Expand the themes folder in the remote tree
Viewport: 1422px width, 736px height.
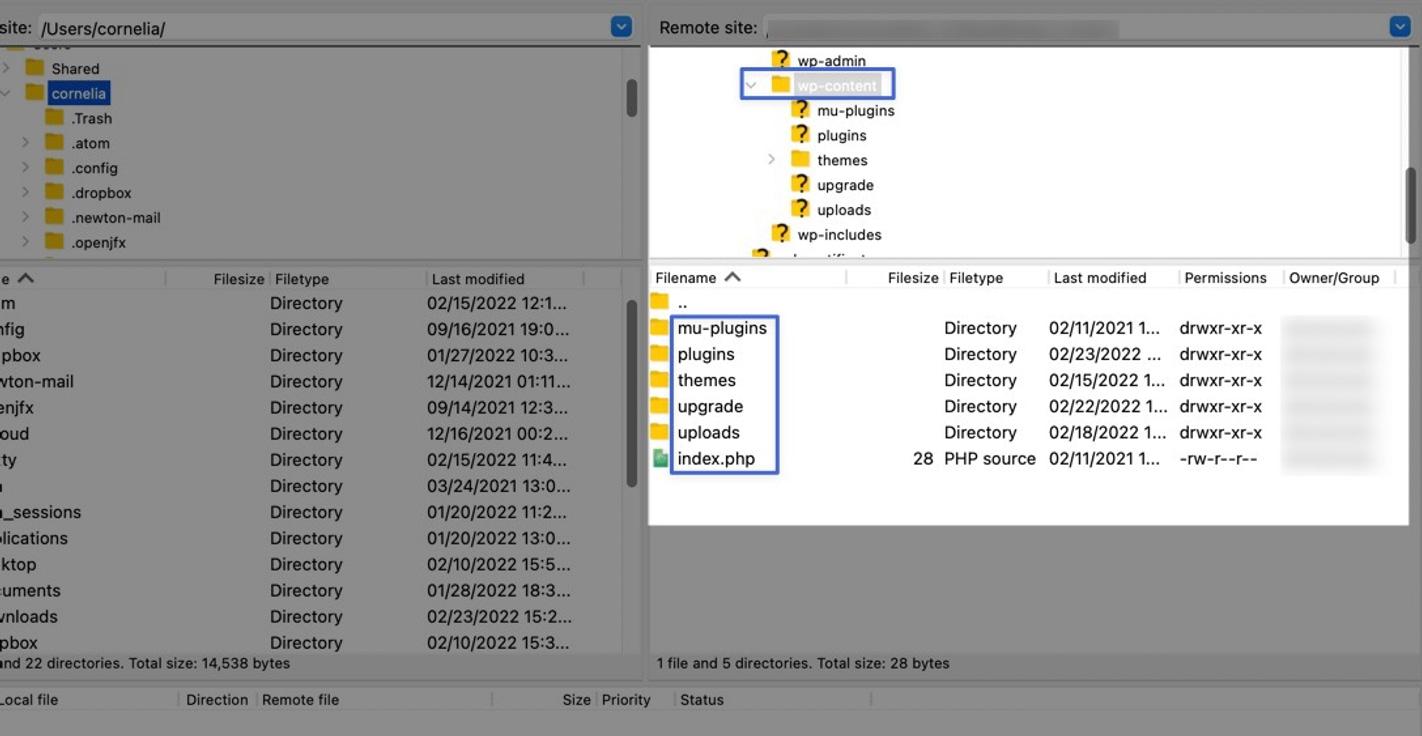pyautogui.click(x=771, y=160)
